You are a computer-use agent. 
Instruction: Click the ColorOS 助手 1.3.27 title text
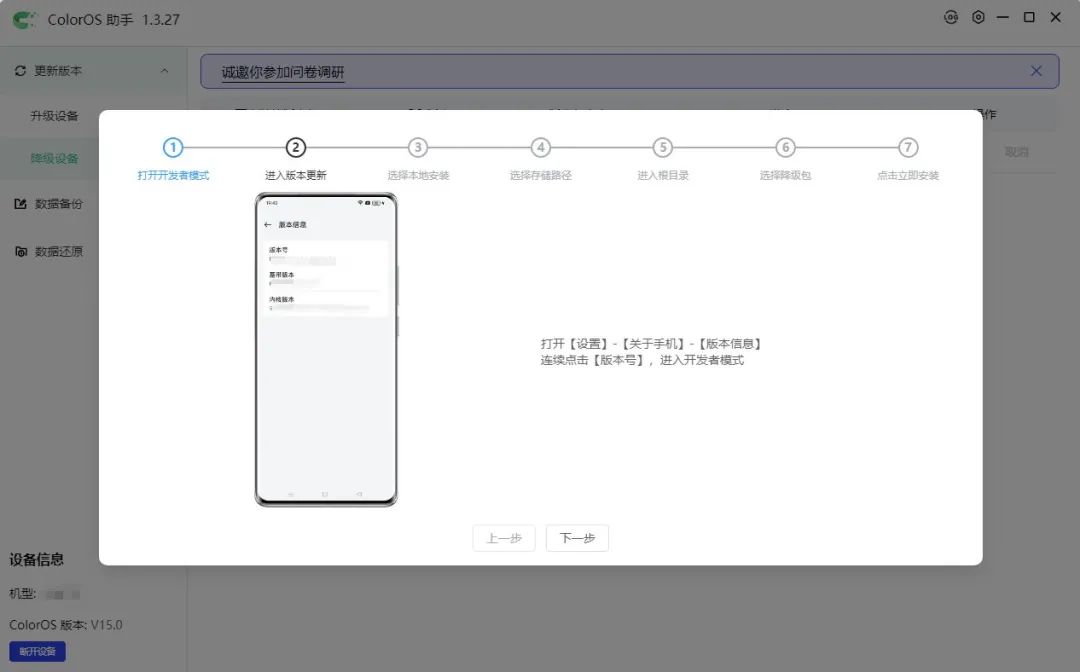[x=114, y=20]
